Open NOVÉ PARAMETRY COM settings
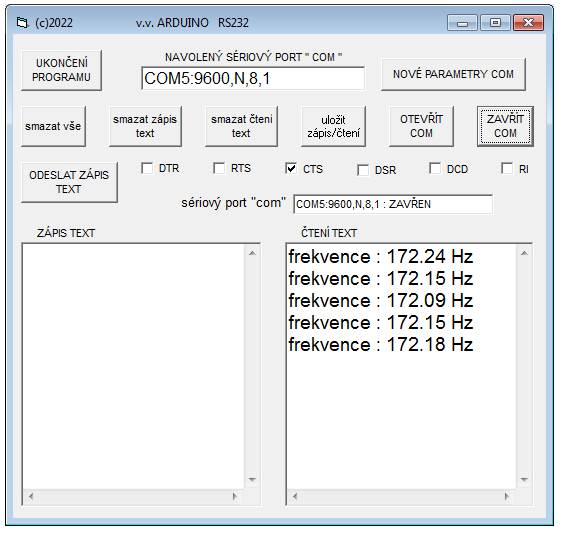The image size is (563, 538). pos(453,74)
